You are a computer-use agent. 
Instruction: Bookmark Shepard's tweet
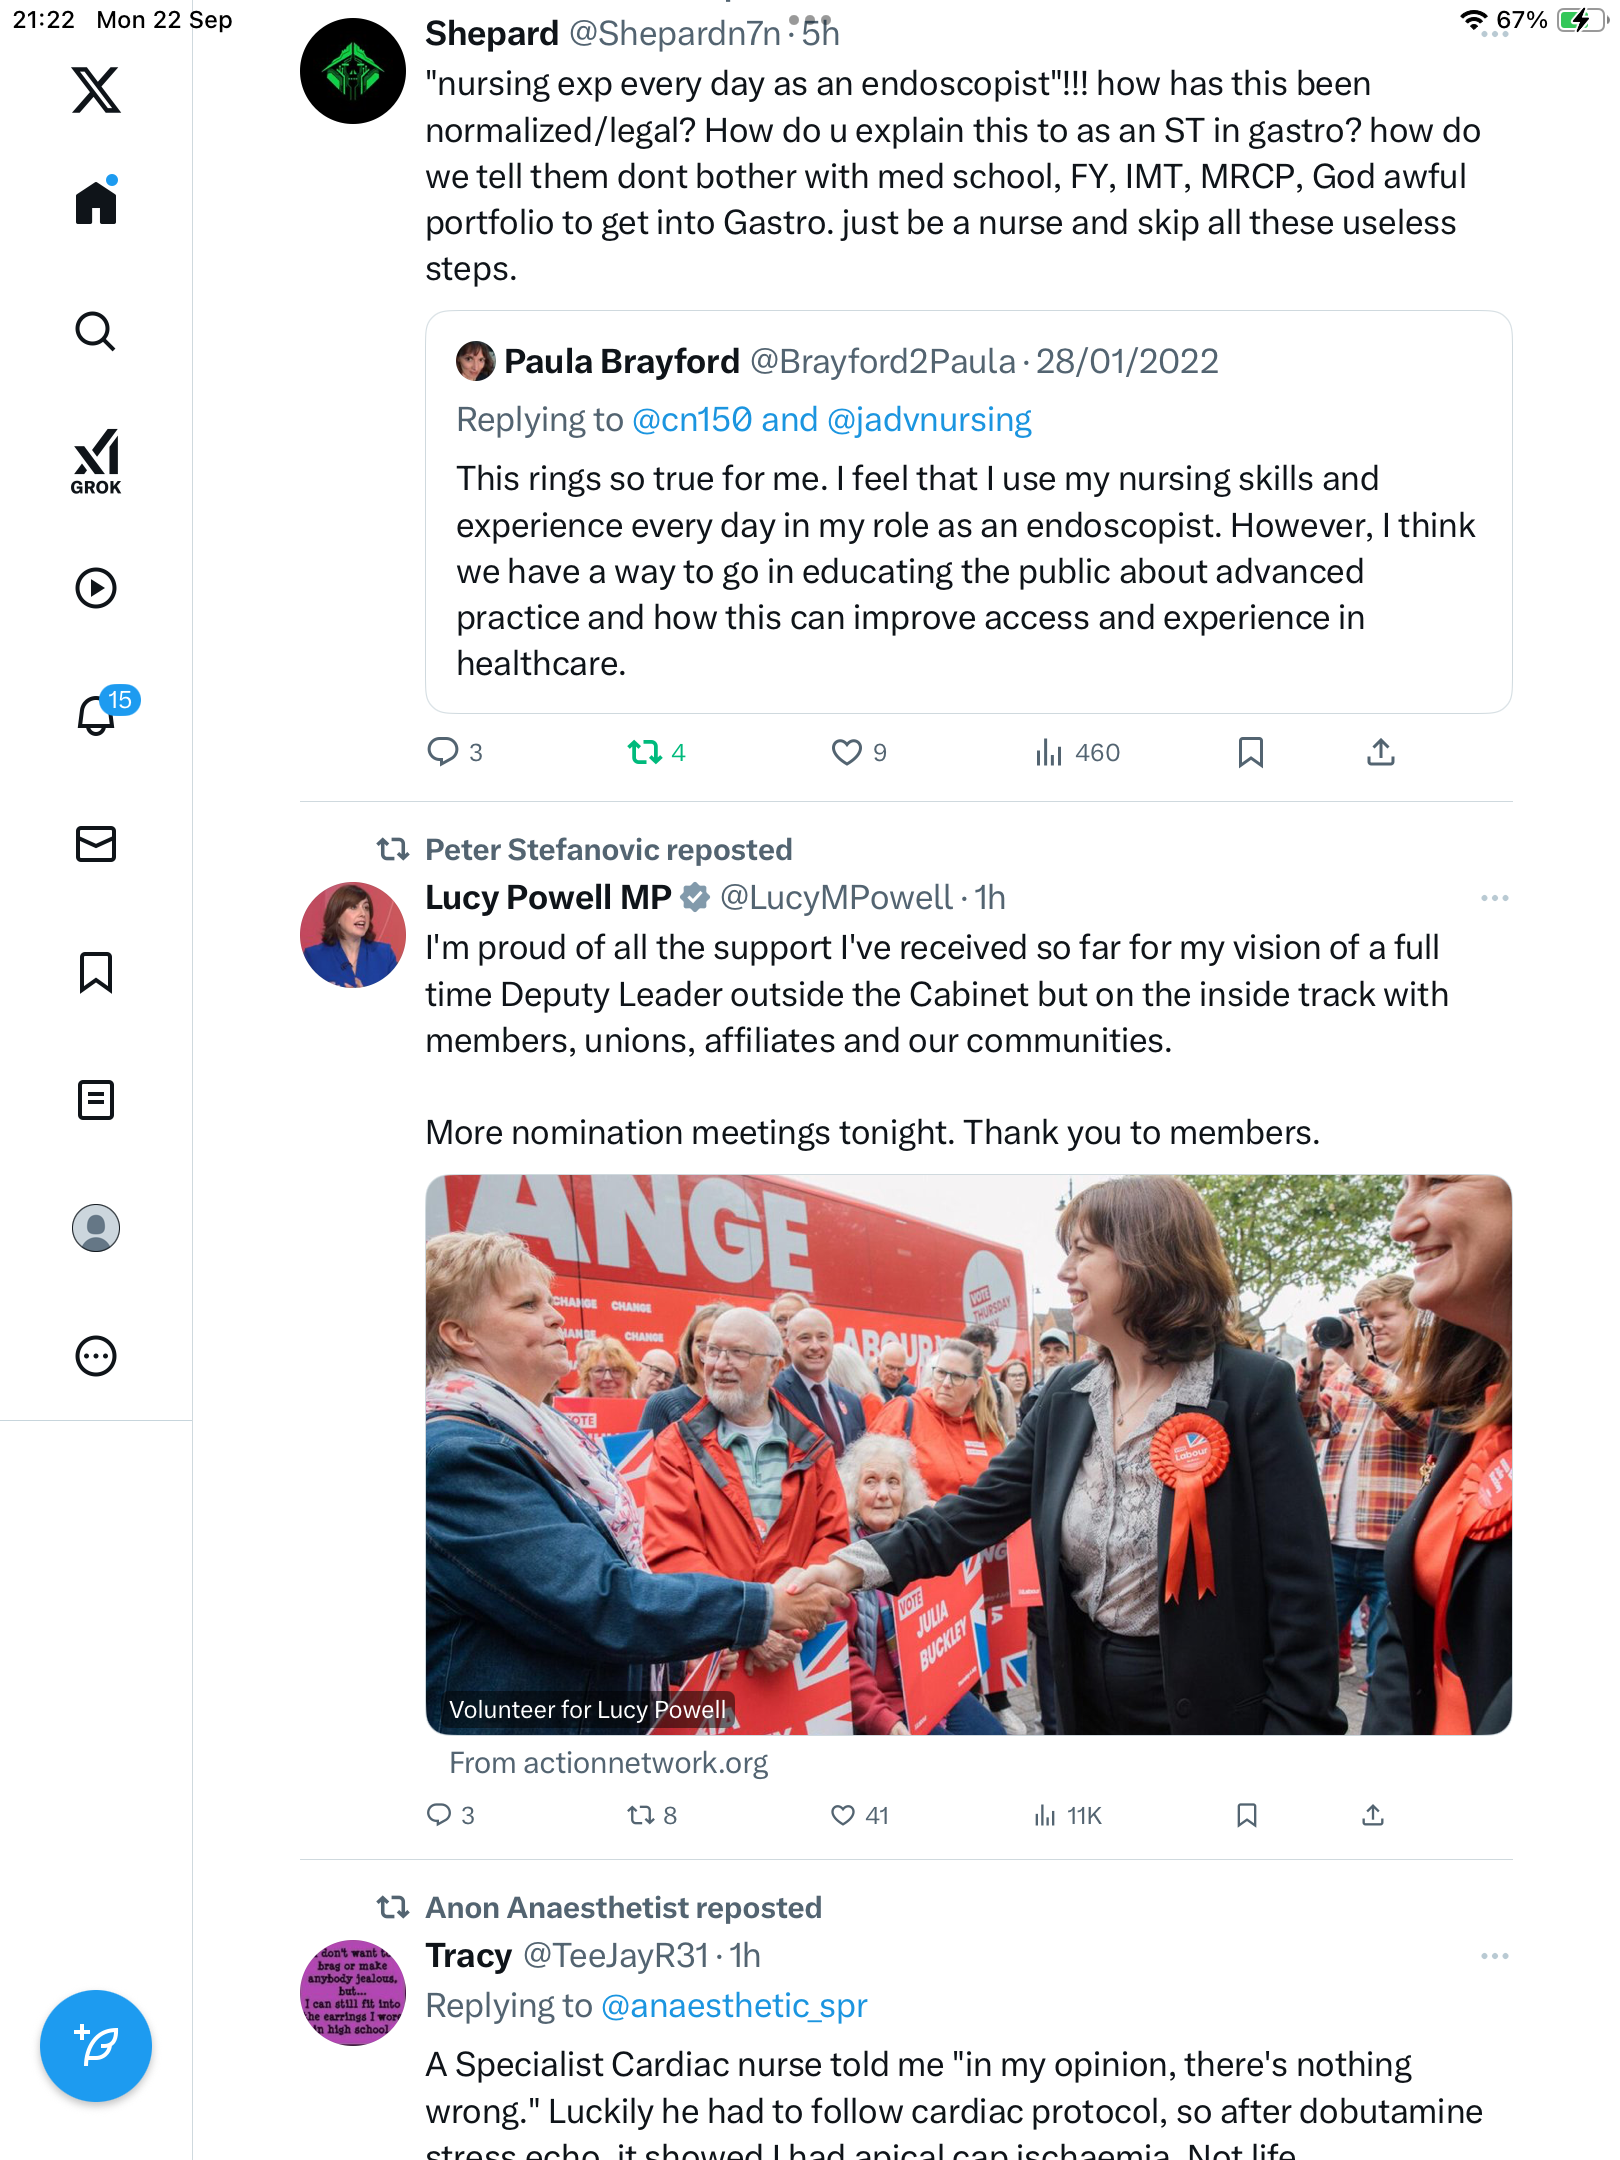point(1250,752)
